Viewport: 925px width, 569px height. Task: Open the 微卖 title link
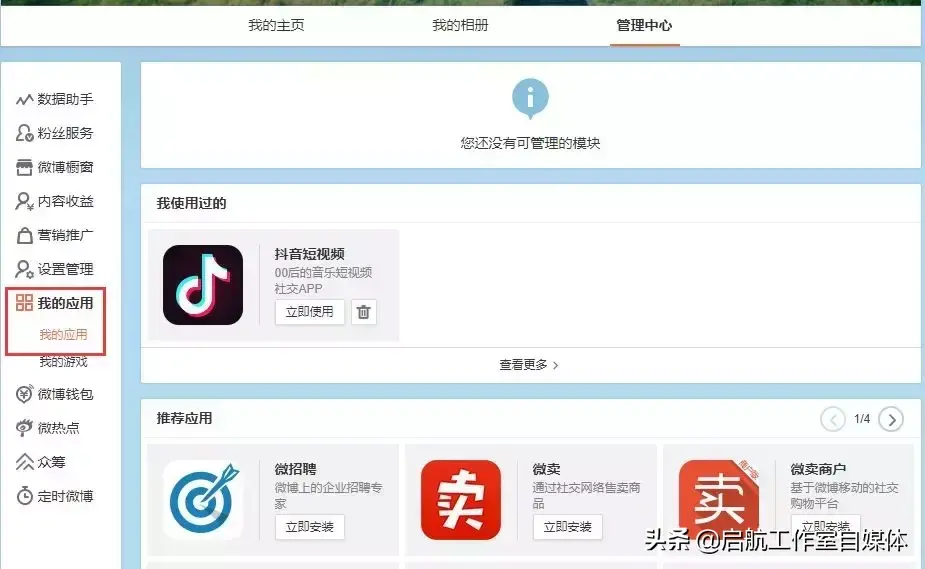(546, 469)
